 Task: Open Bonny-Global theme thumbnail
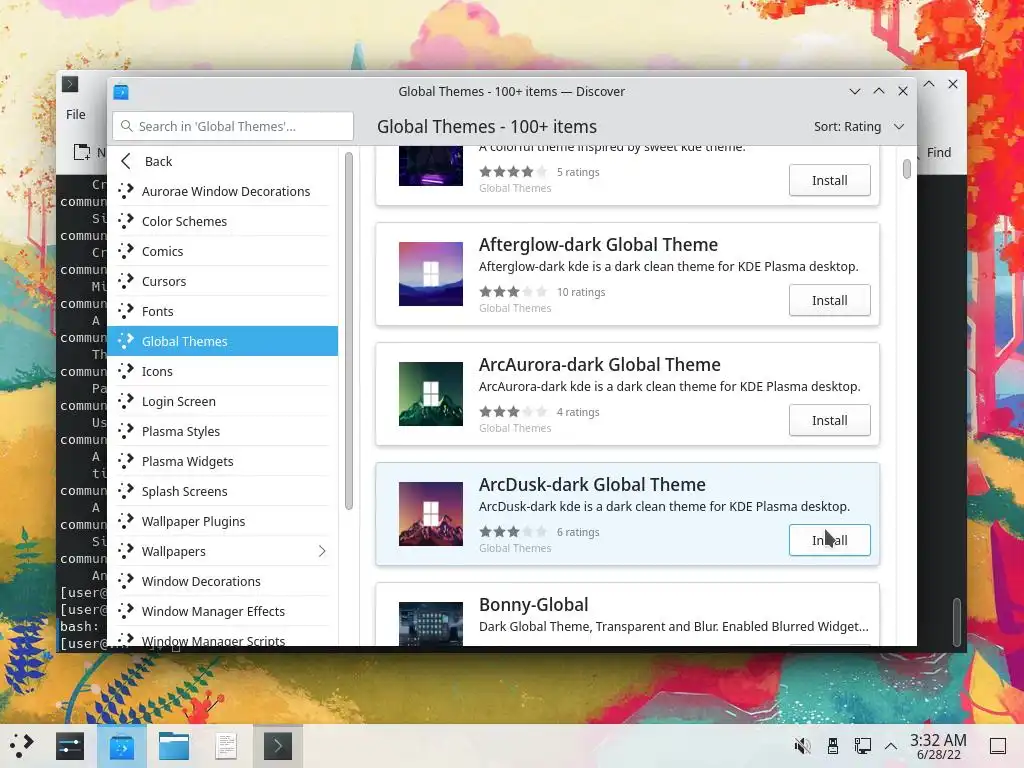point(431,624)
